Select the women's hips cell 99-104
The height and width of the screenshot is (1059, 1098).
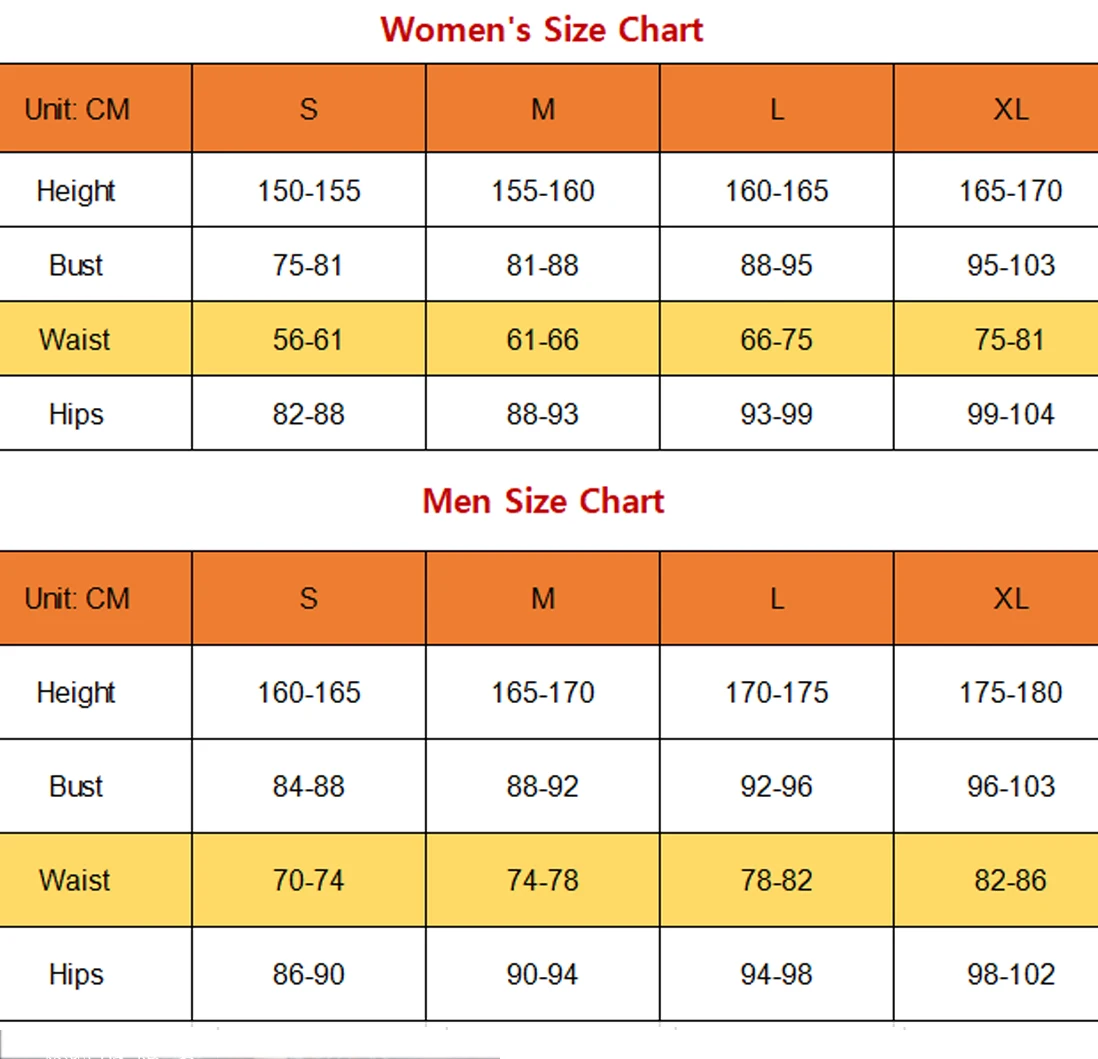[x=1010, y=414]
